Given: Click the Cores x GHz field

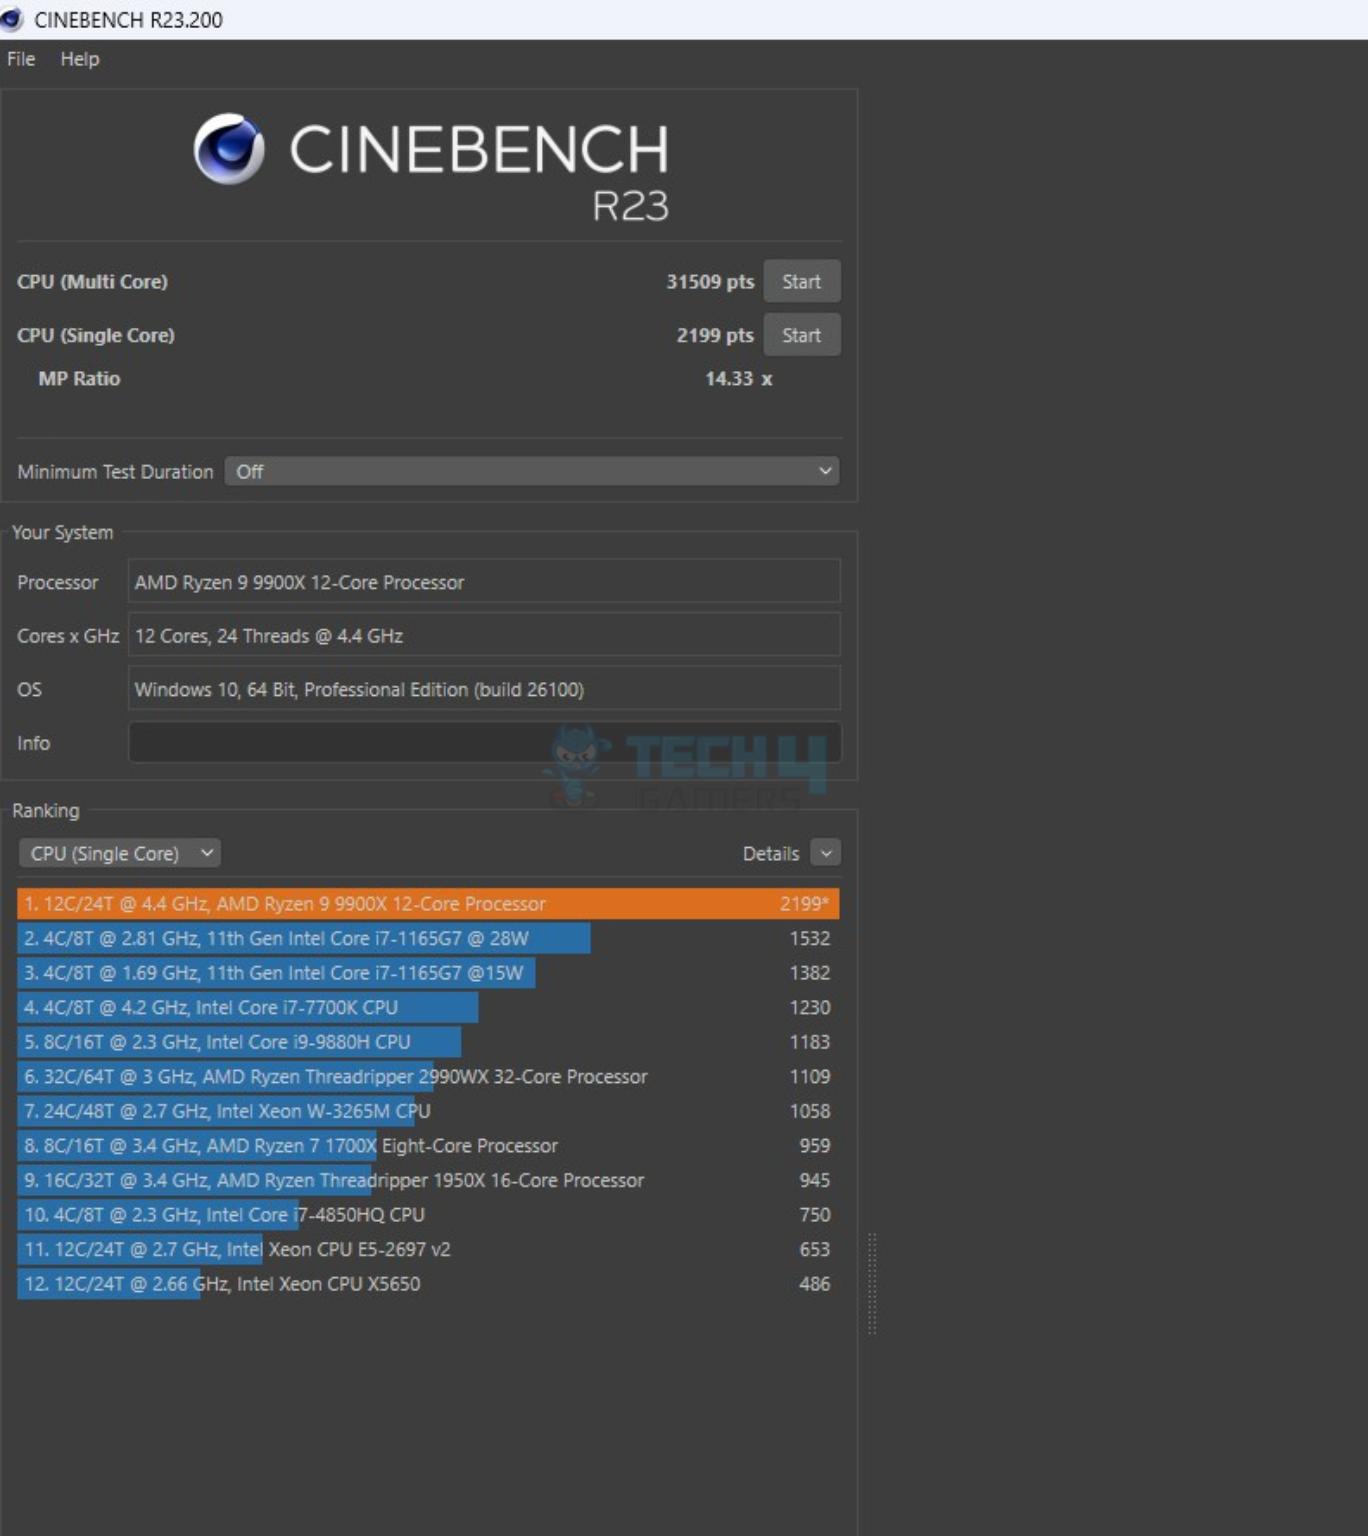Looking at the screenshot, I should pos(484,636).
